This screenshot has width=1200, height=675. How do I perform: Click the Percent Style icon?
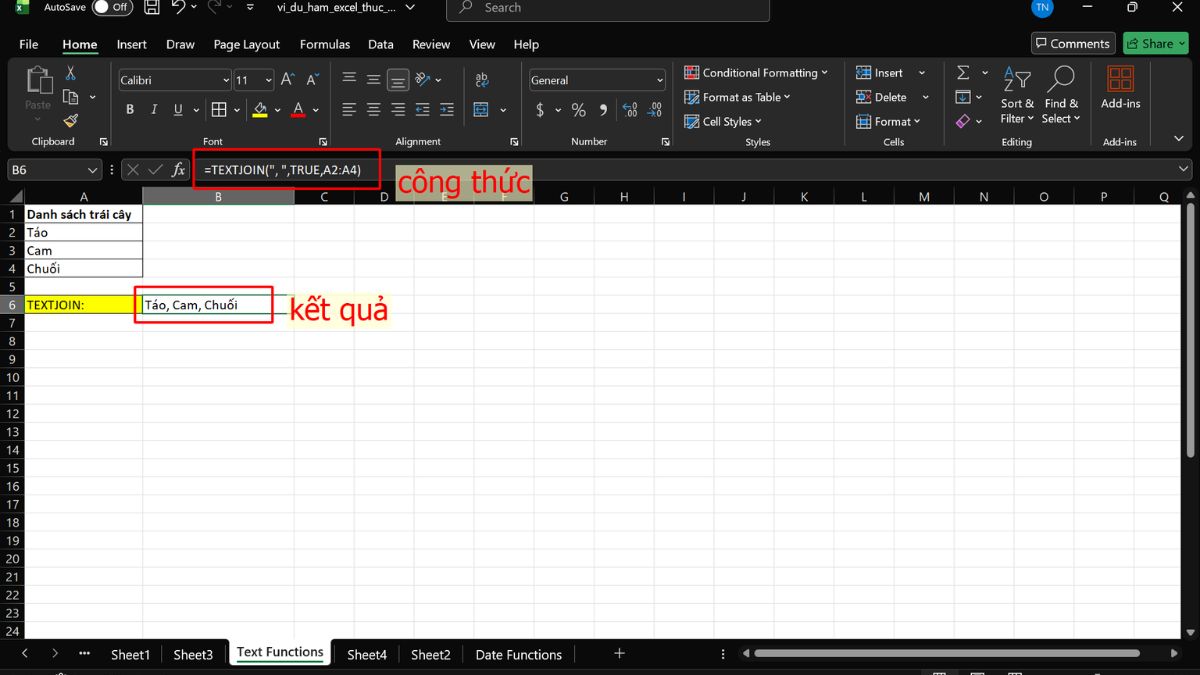click(x=578, y=110)
